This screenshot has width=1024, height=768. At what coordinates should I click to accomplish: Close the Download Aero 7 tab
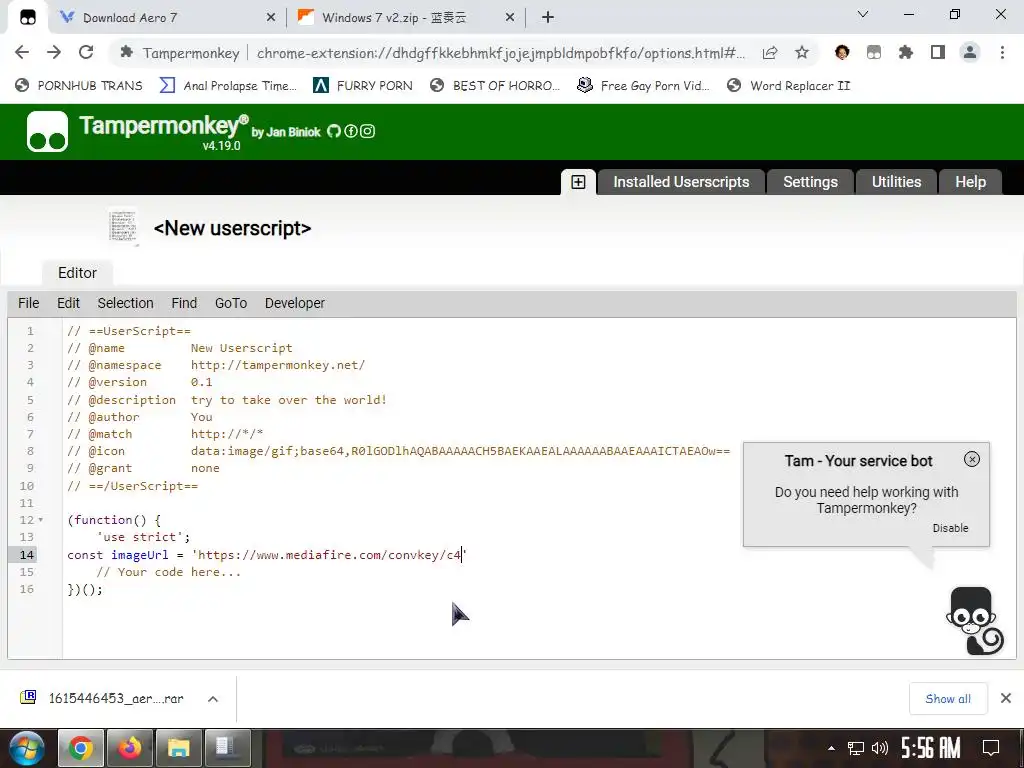point(270,18)
